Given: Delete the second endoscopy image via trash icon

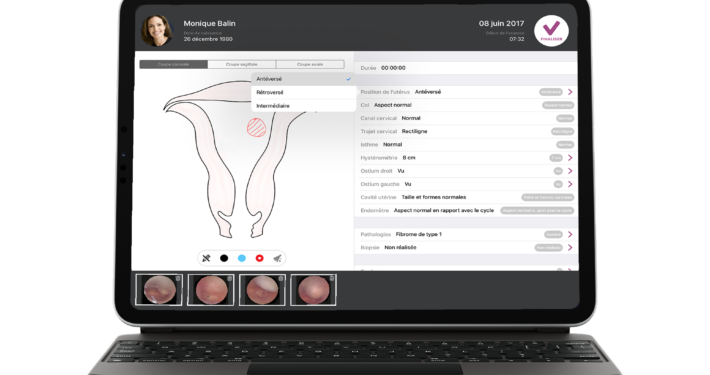Looking at the screenshot, I should point(230,279).
